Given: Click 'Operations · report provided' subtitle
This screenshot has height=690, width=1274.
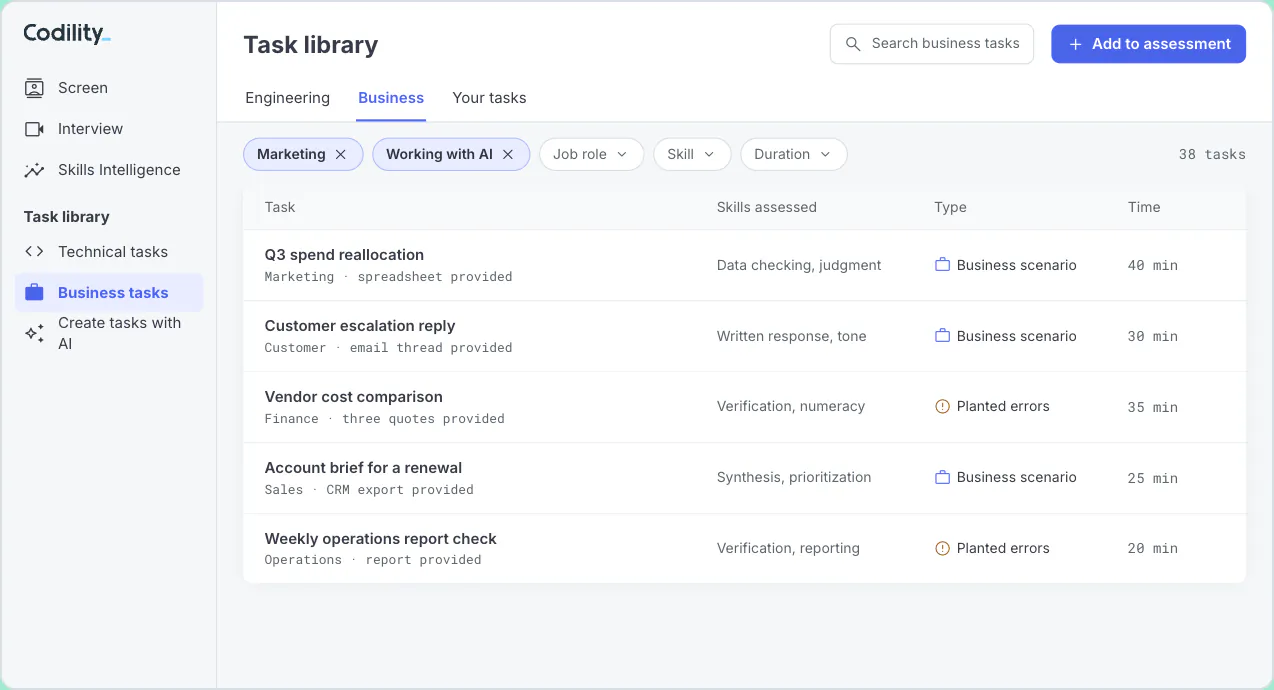Looking at the screenshot, I should click(373, 560).
